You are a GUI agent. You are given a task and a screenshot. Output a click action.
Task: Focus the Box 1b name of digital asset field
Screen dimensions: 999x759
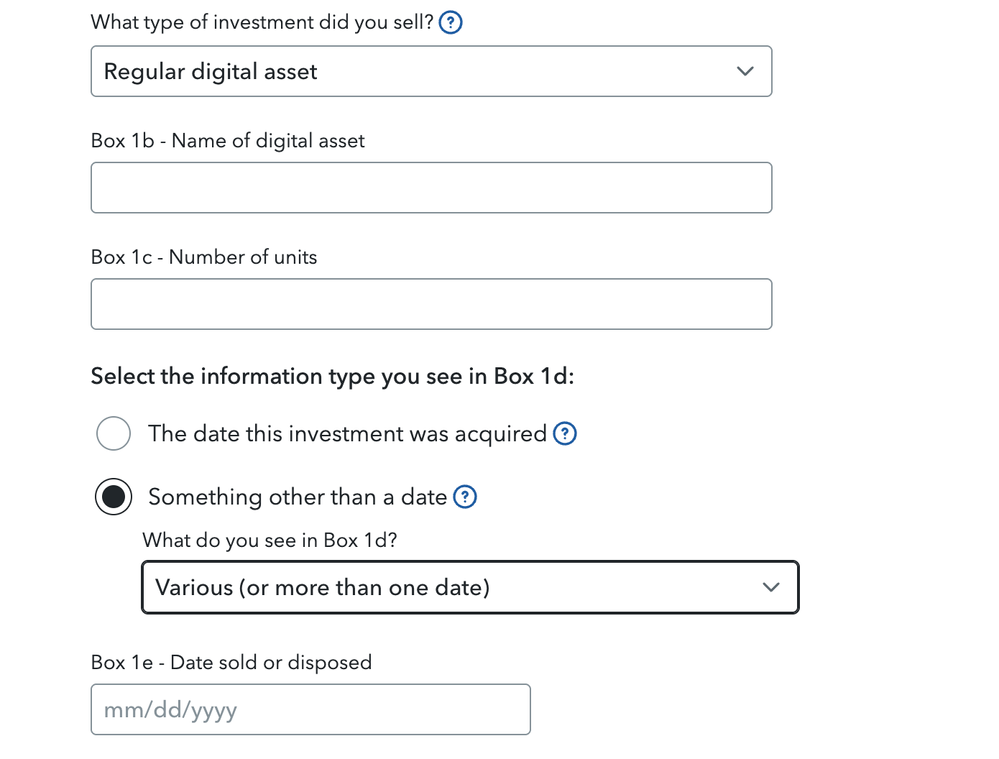[x=431, y=188]
